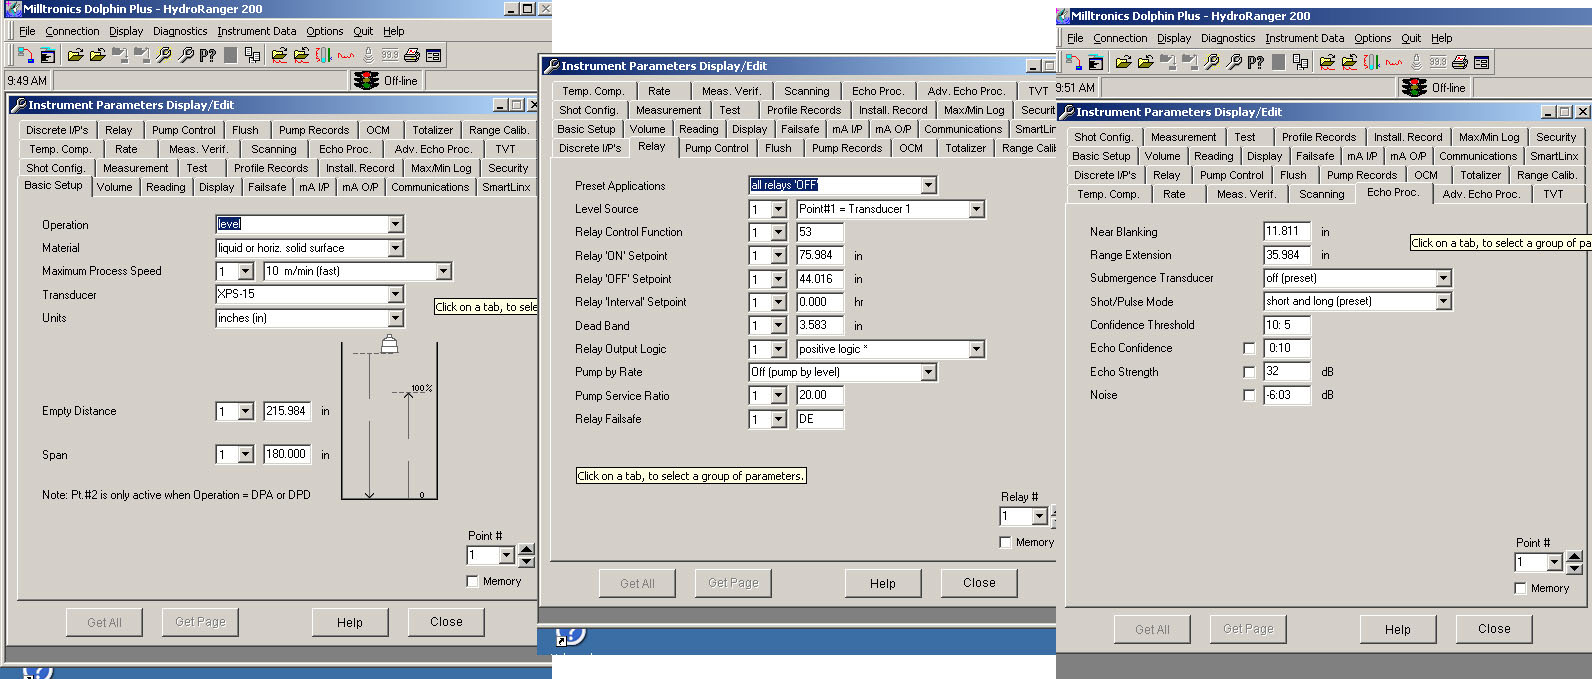Check the Noise checkbox
The height and width of the screenshot is (679, 1592).
1249,395
